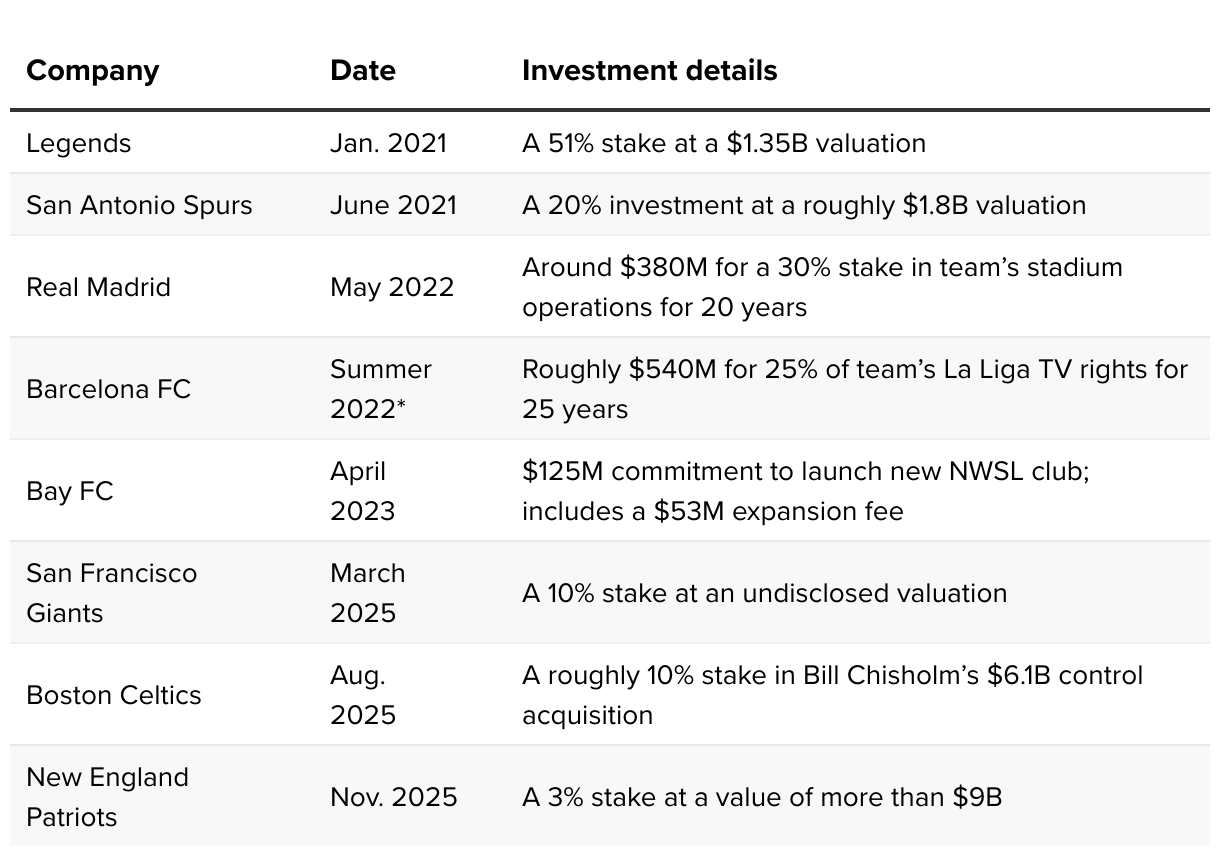This screenshot has height=856, width=1220.
Task: Click the Bill Chisholm acquisition details text
Action: (x=831, y=695)
